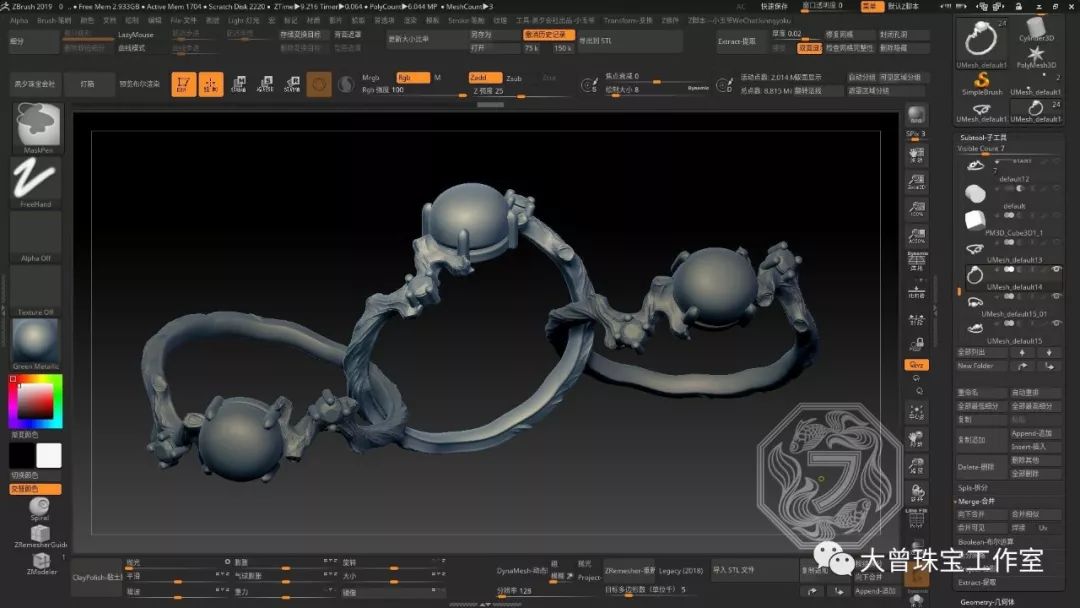Screen dimensions: 1080x608
Task: Click the Append button
Action: coord(1035,433)
